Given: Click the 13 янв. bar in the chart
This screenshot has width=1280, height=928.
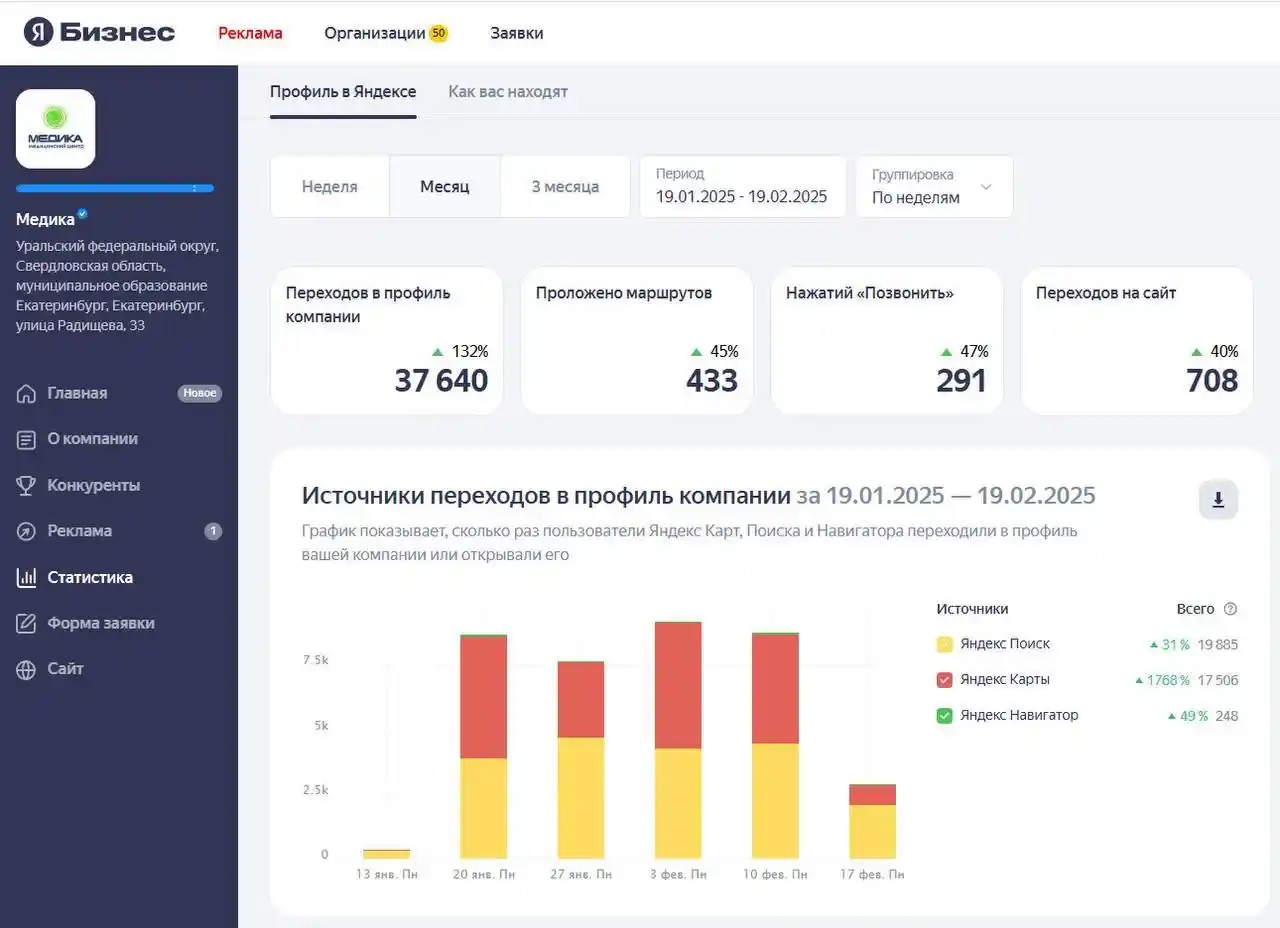Looking at the screenshot, I should coord(386,854).
